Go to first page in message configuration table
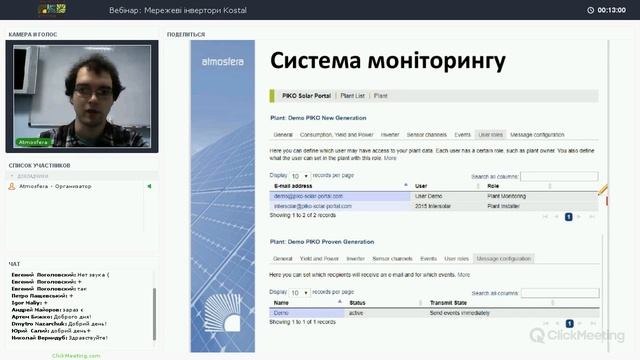 pyautogui.click(x=546, y=324)
